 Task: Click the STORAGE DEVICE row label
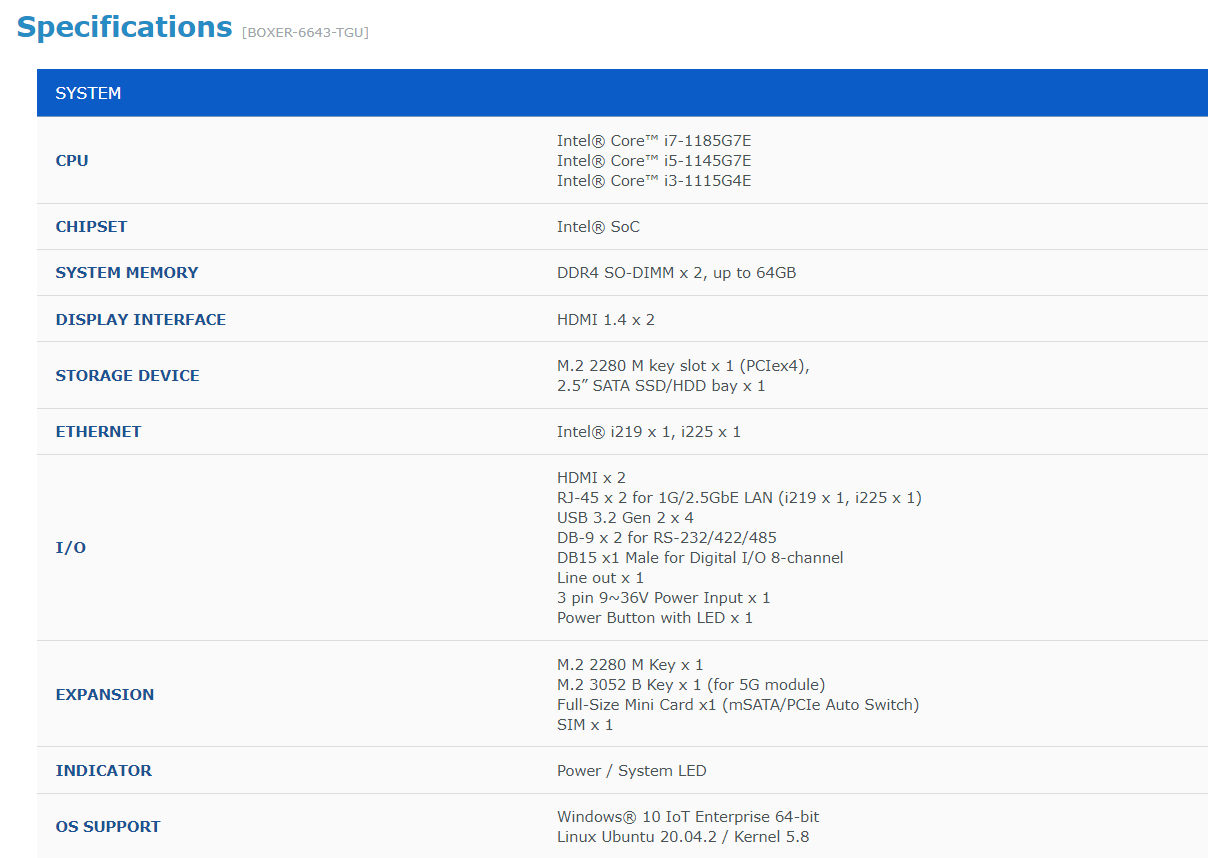(128, 375)
